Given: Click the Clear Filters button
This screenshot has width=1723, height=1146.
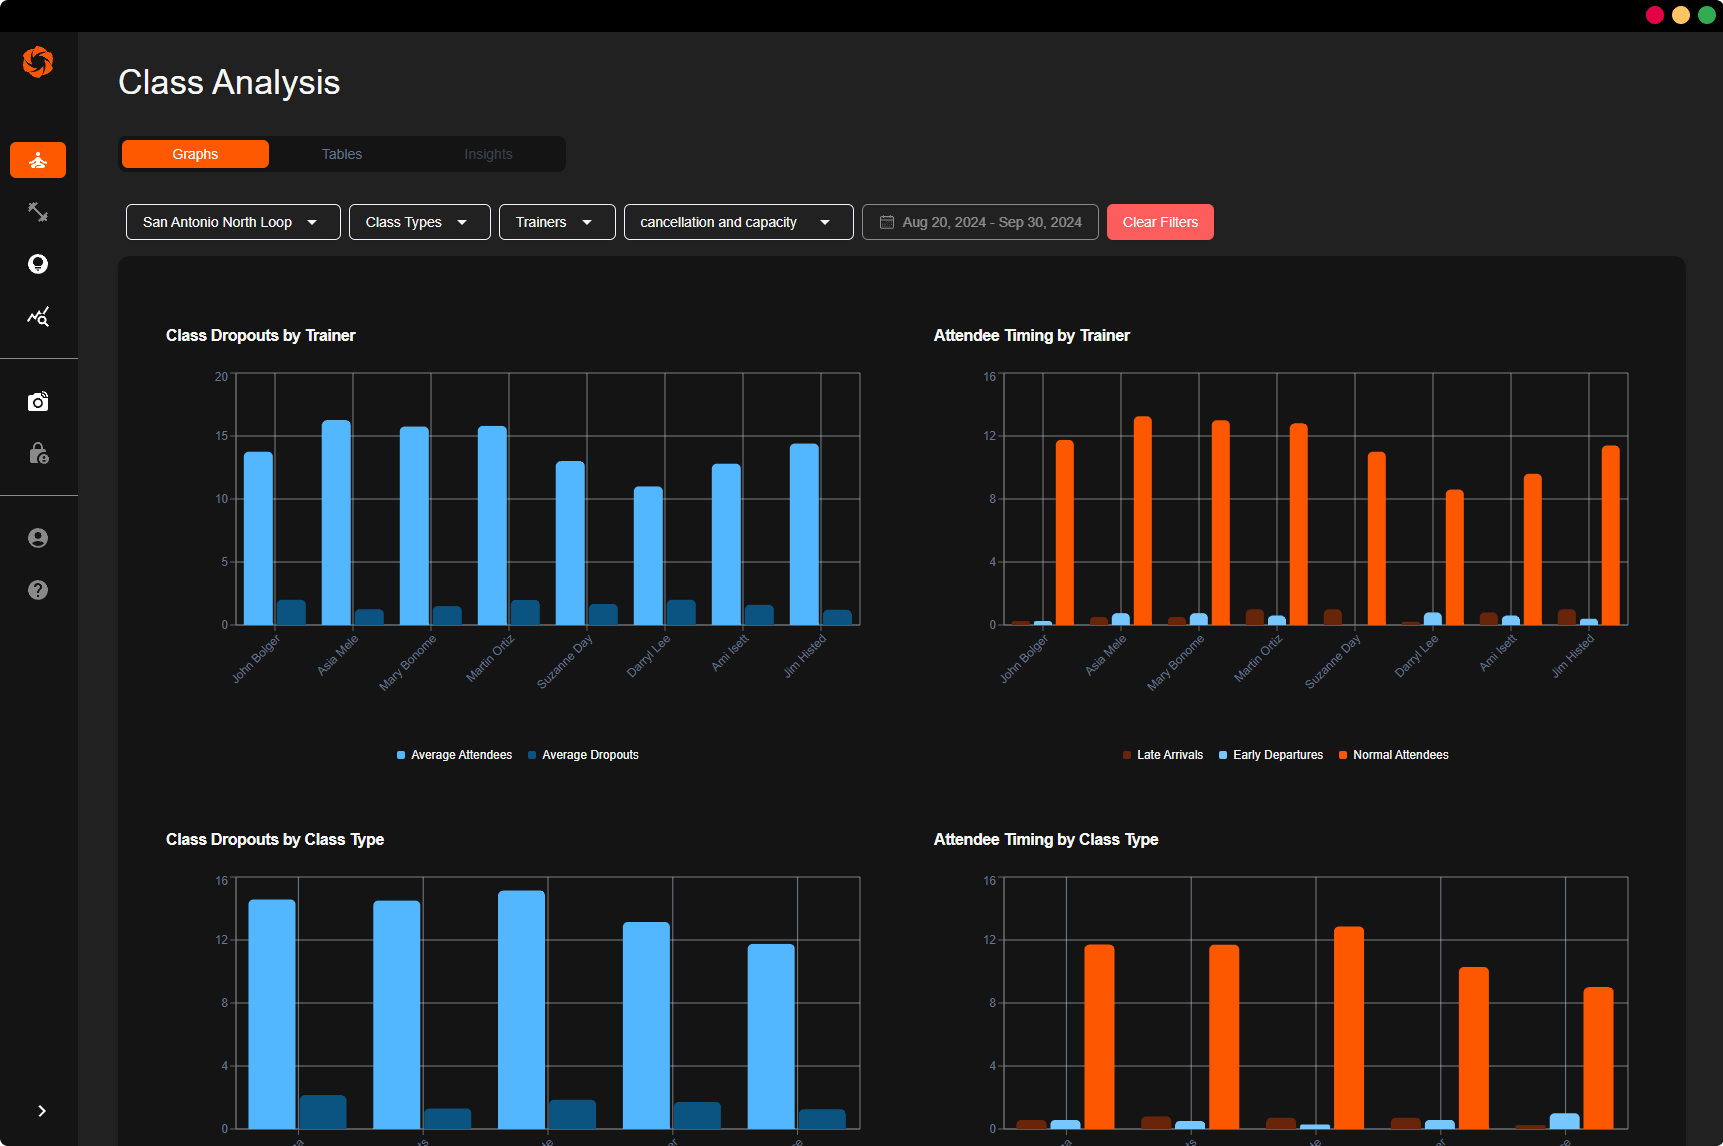Looking at the screenshot, I should 1160,222.
